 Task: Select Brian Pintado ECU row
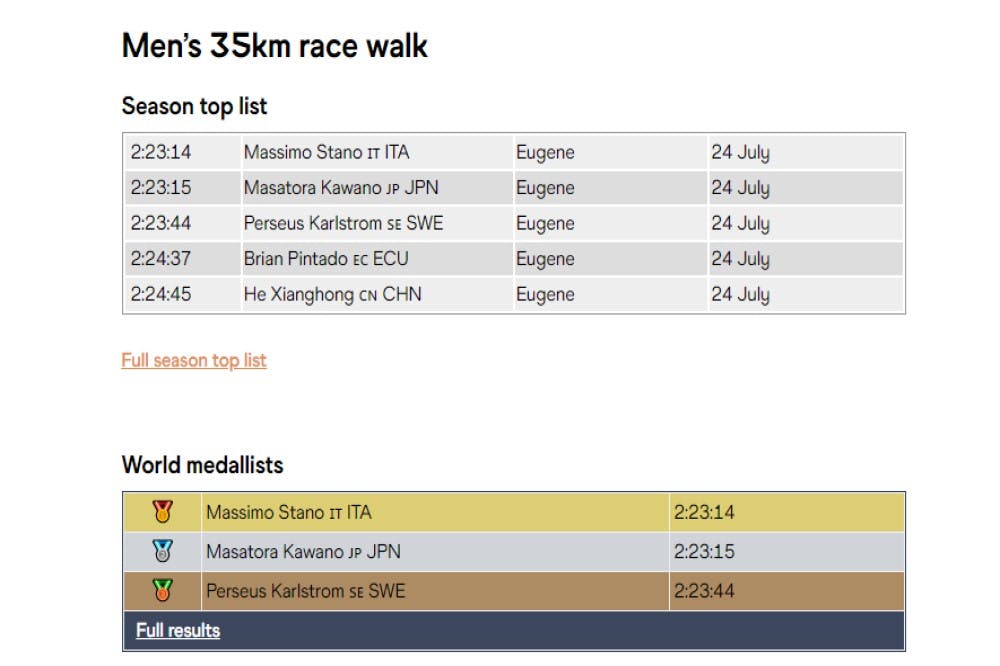click(326, 259)
